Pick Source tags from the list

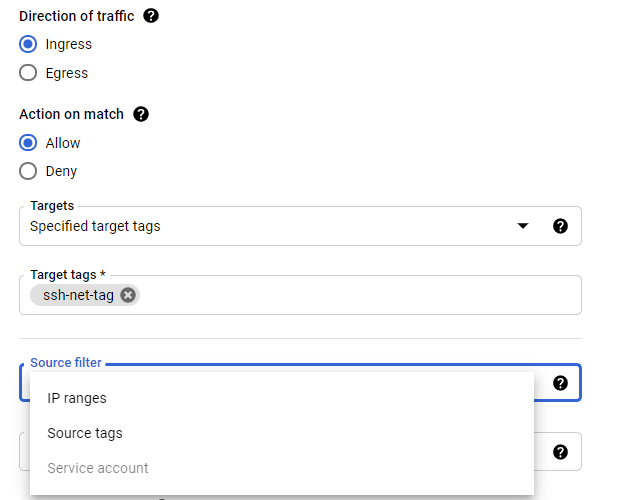85,433
